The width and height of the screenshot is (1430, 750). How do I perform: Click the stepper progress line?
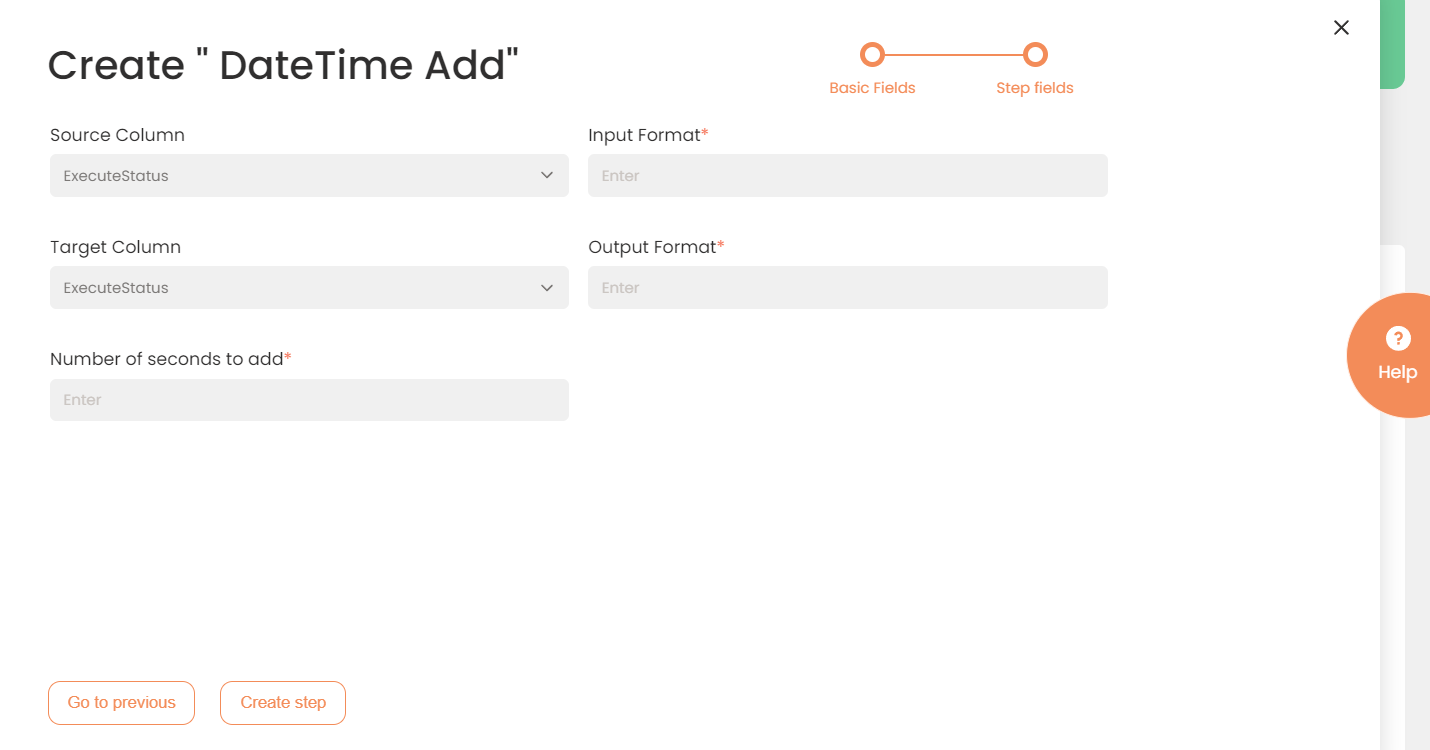pyautogui.click(x=954, y=54)
